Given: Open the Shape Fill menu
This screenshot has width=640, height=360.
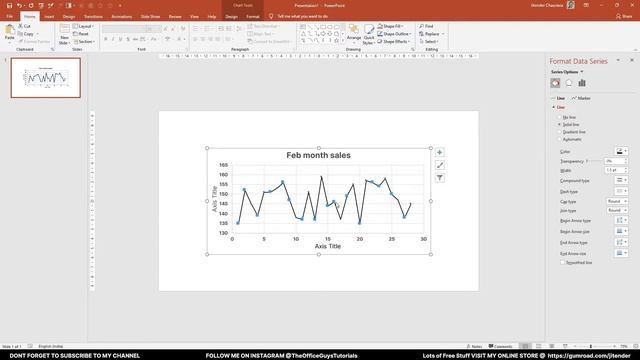Looking at the screenshot, I should (x=390, y=26).
